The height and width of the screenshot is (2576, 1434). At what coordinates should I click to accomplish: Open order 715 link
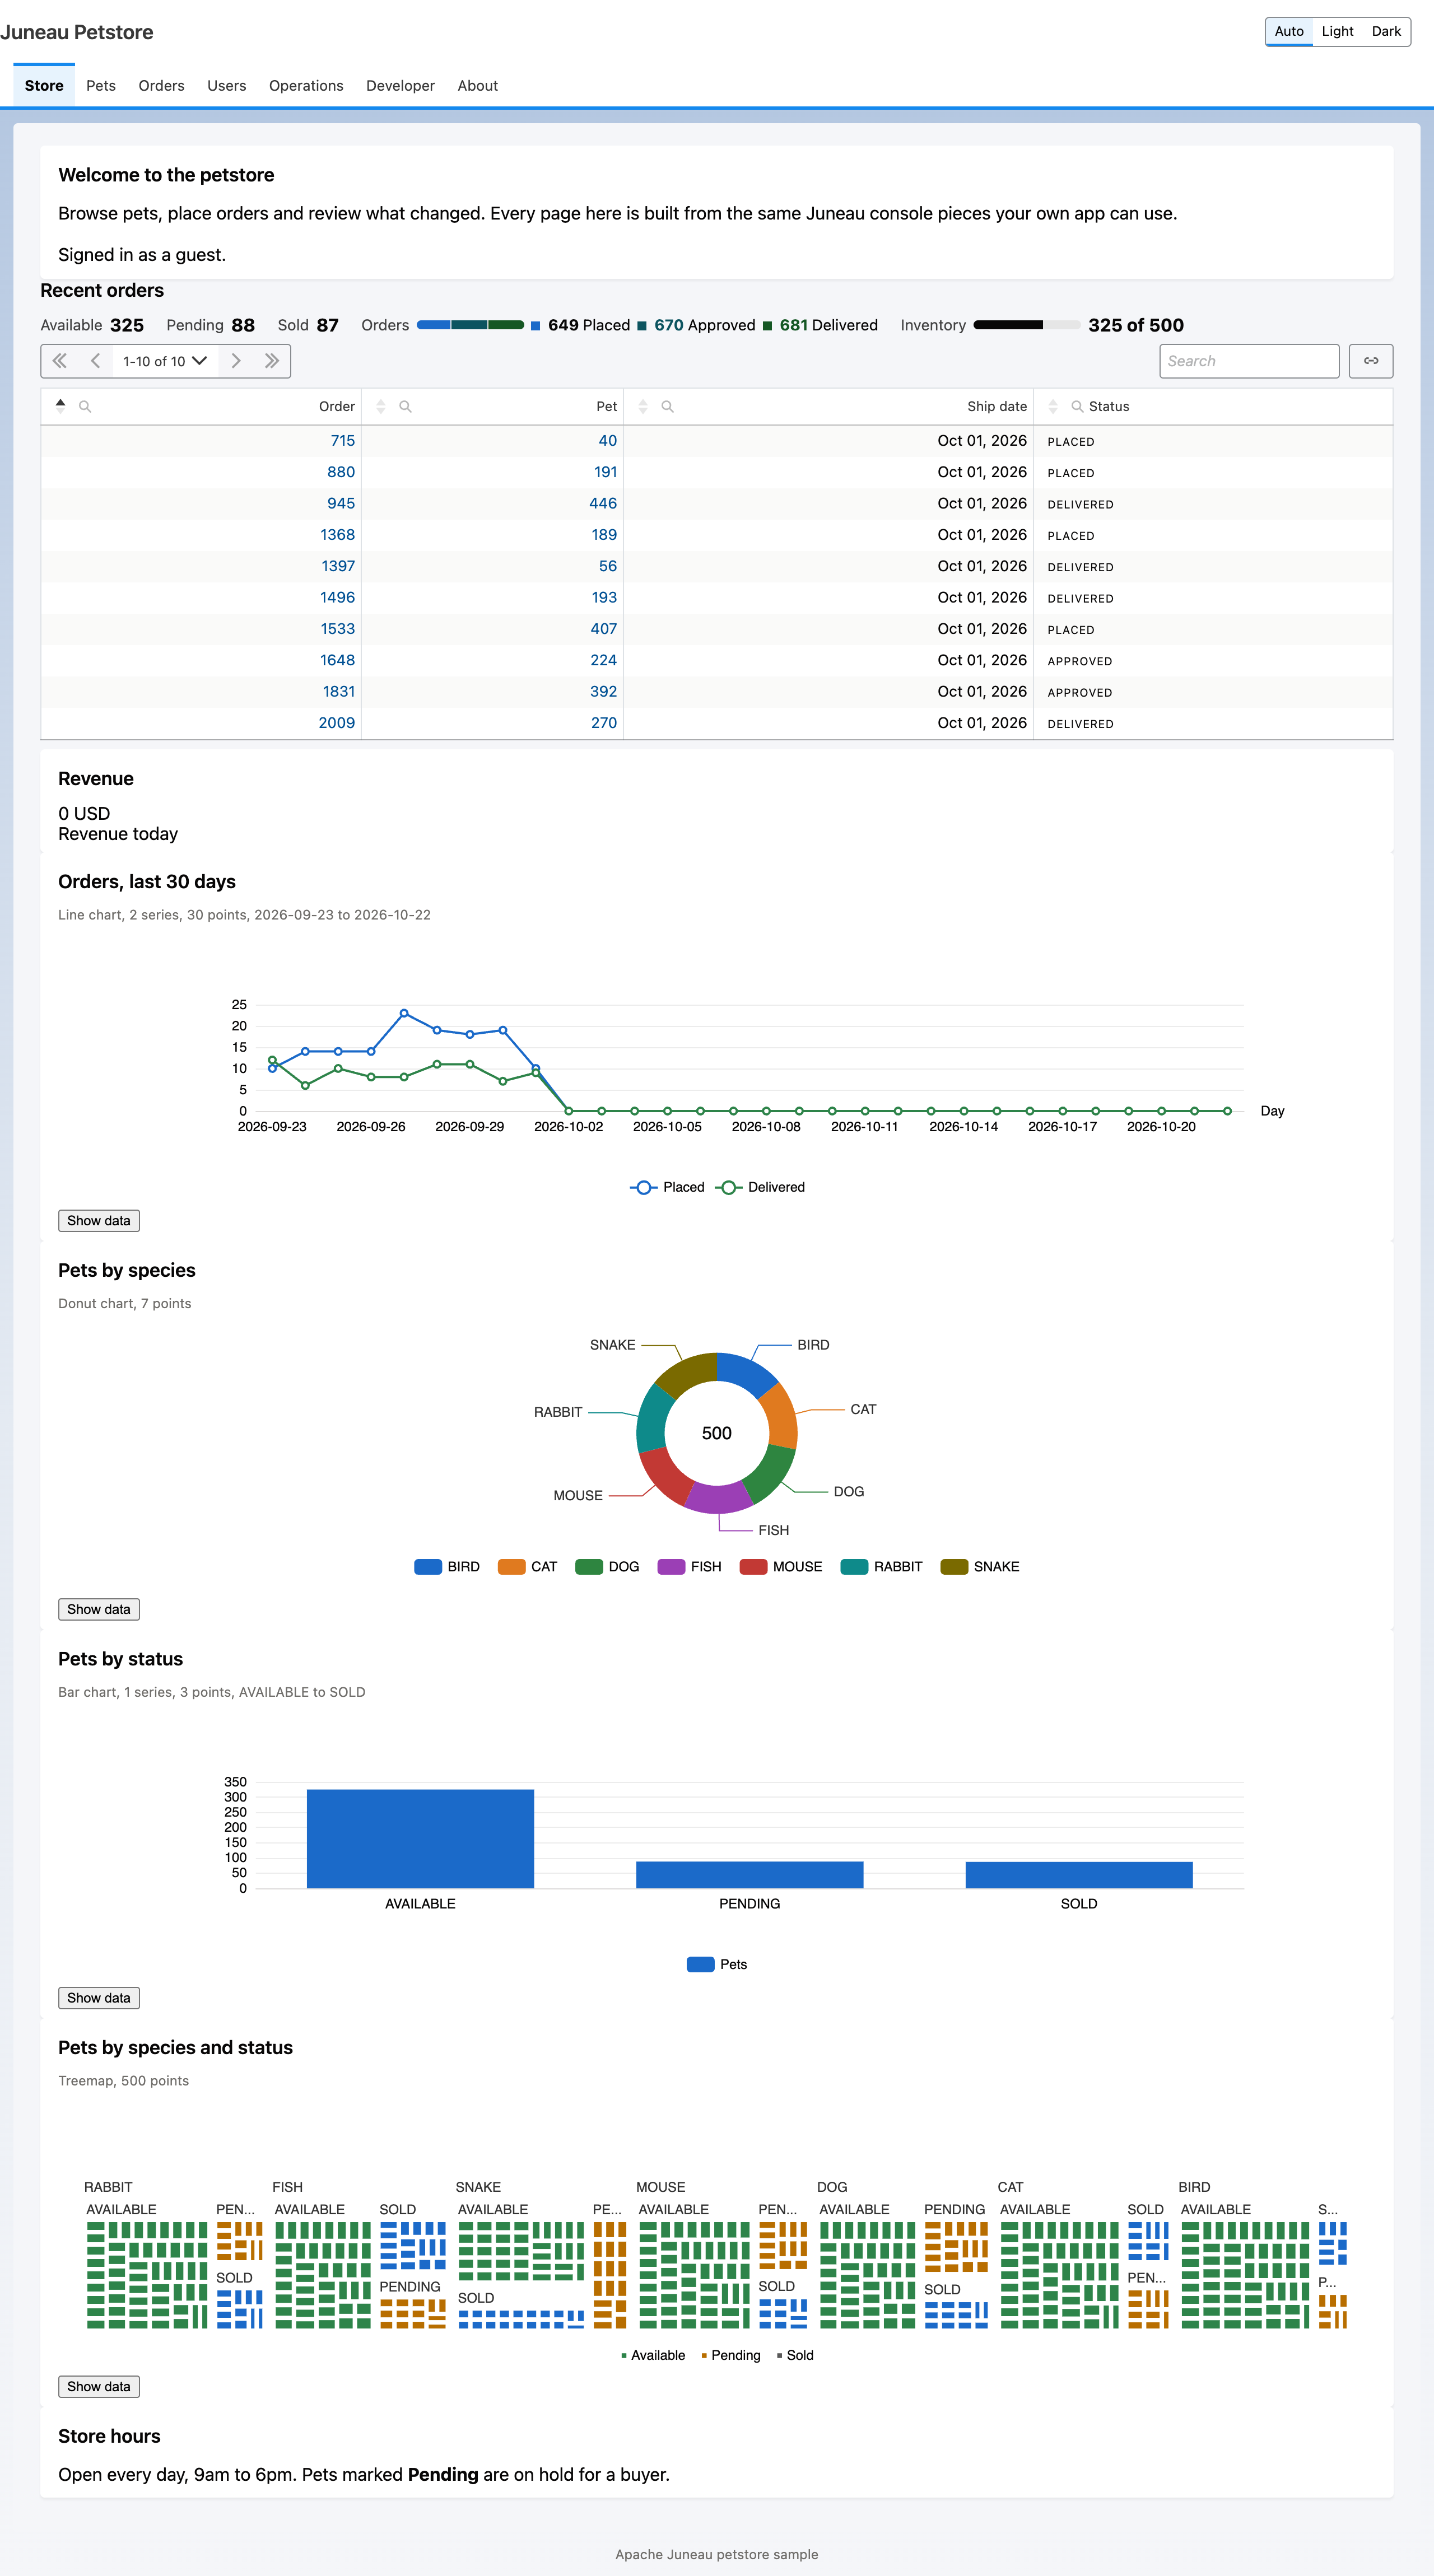(342, 441)
